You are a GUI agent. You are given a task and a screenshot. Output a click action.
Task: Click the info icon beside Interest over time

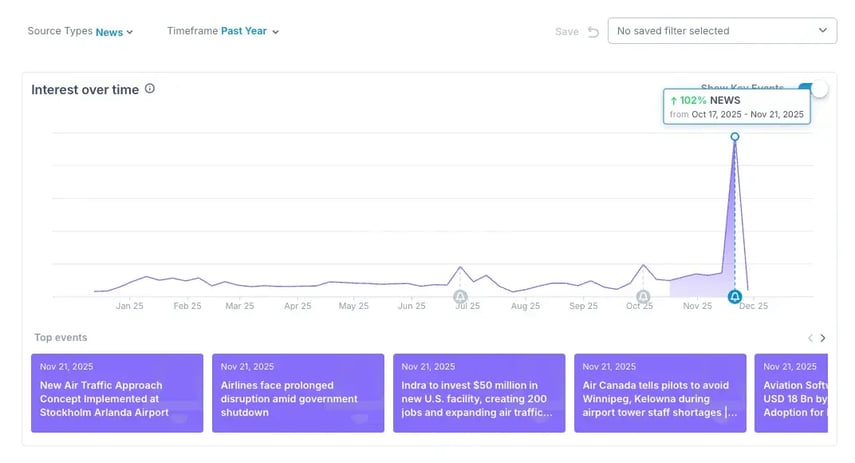pos(150,89)
